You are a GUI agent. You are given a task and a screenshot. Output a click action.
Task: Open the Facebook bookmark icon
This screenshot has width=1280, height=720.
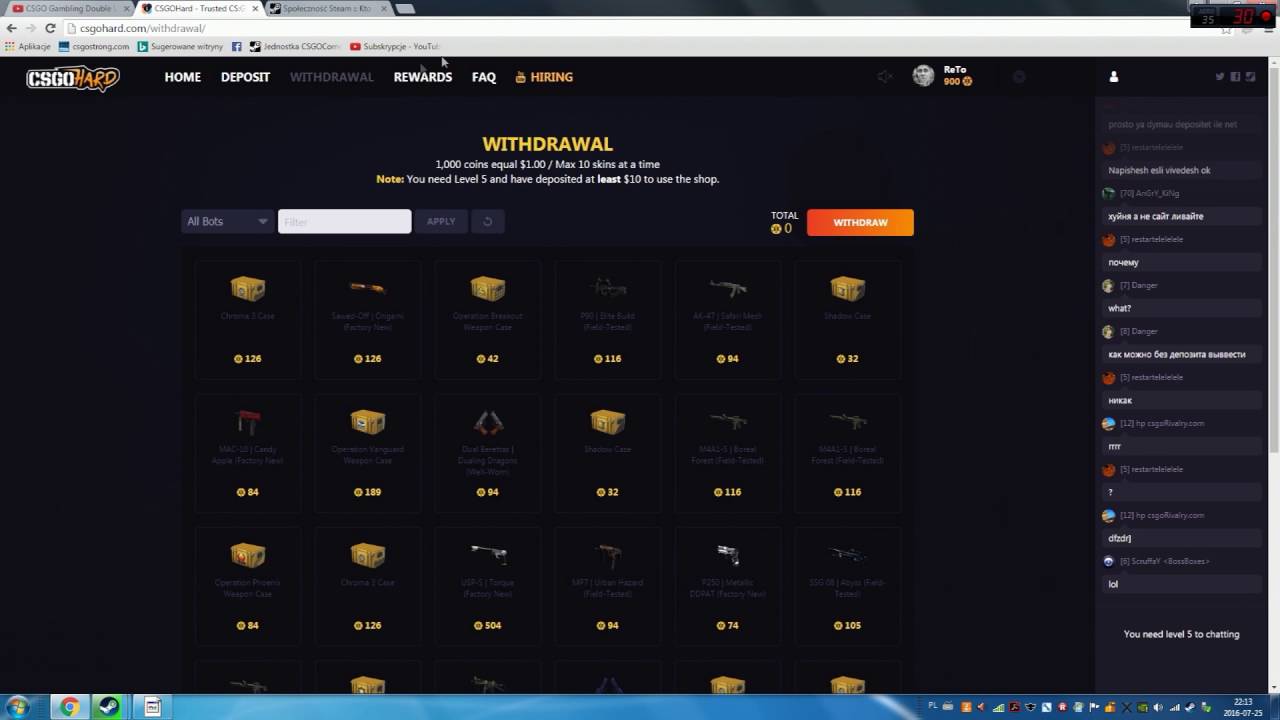[x=237, y=46]
